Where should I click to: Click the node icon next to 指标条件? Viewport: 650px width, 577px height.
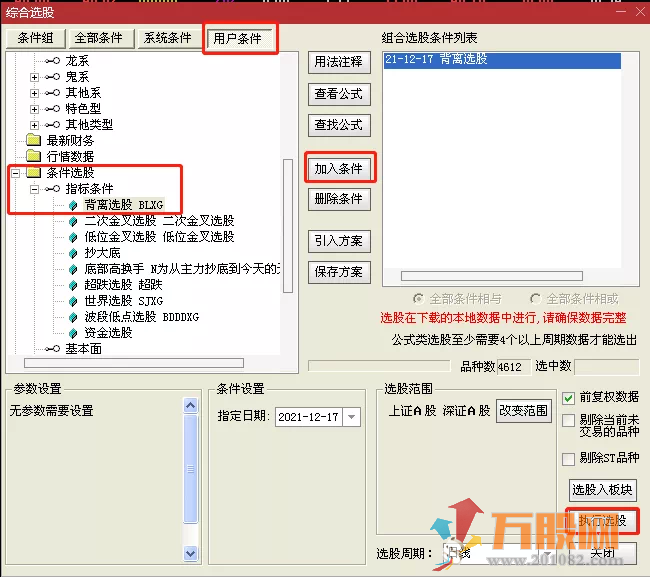click(x=53, y=189)
